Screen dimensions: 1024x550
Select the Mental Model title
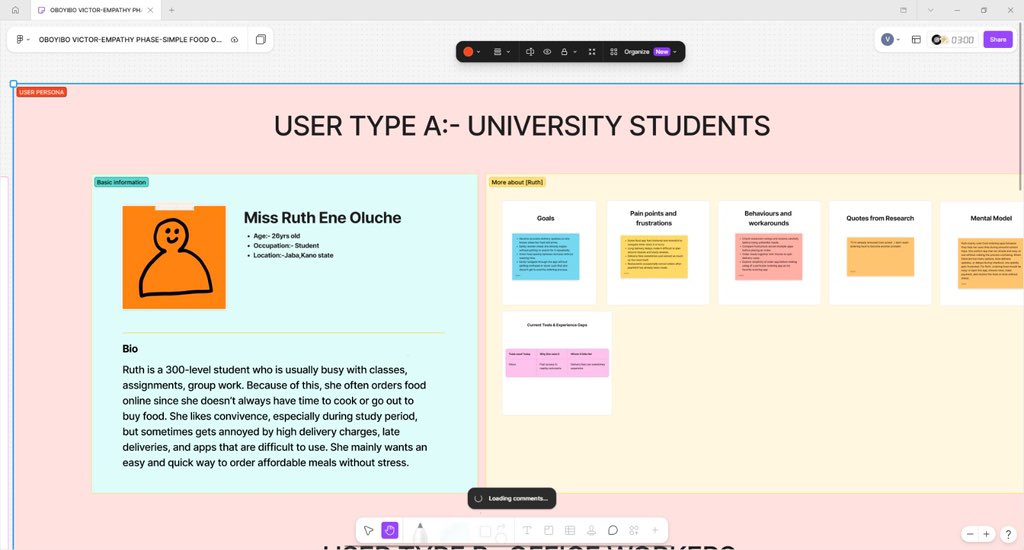[x=991, y=218]
